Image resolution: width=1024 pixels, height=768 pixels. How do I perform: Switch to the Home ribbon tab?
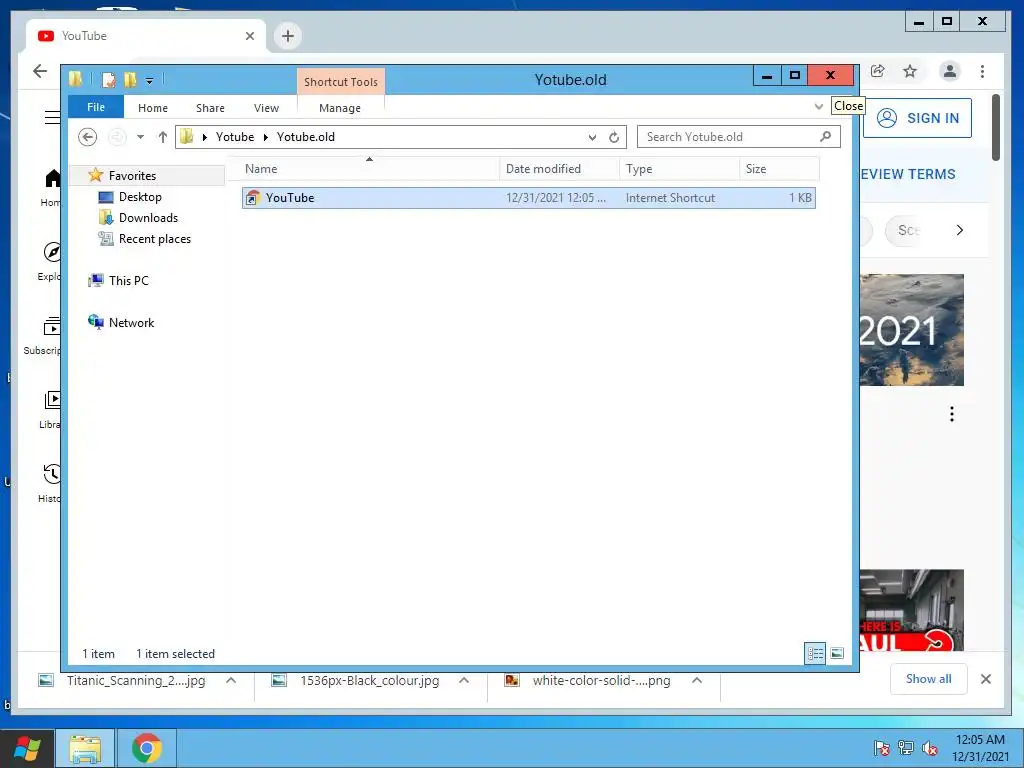(x=153, y=108)
